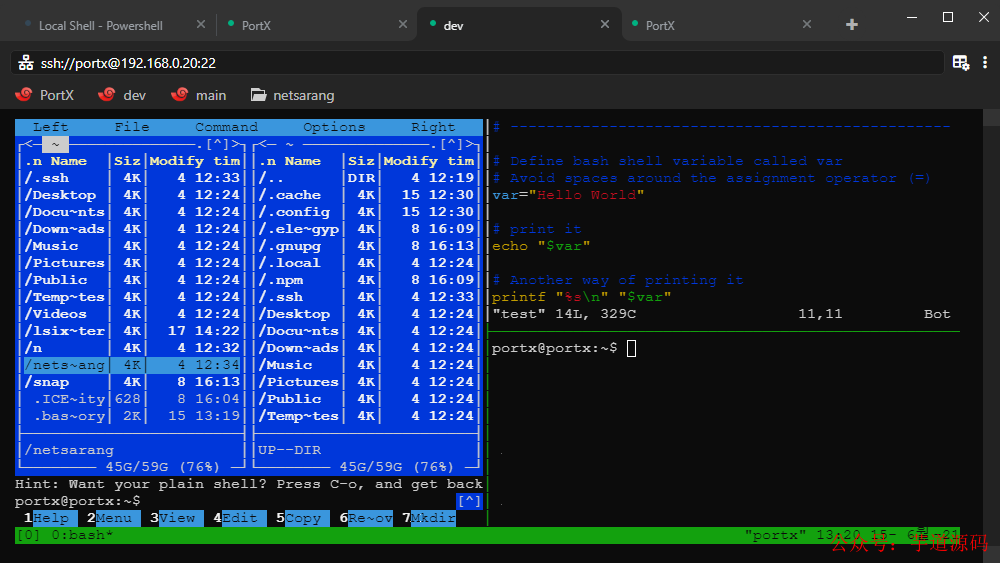Click the right panel history [^] dropdown
Viewport: 1000px width, 563px height.
pos(452,144)
